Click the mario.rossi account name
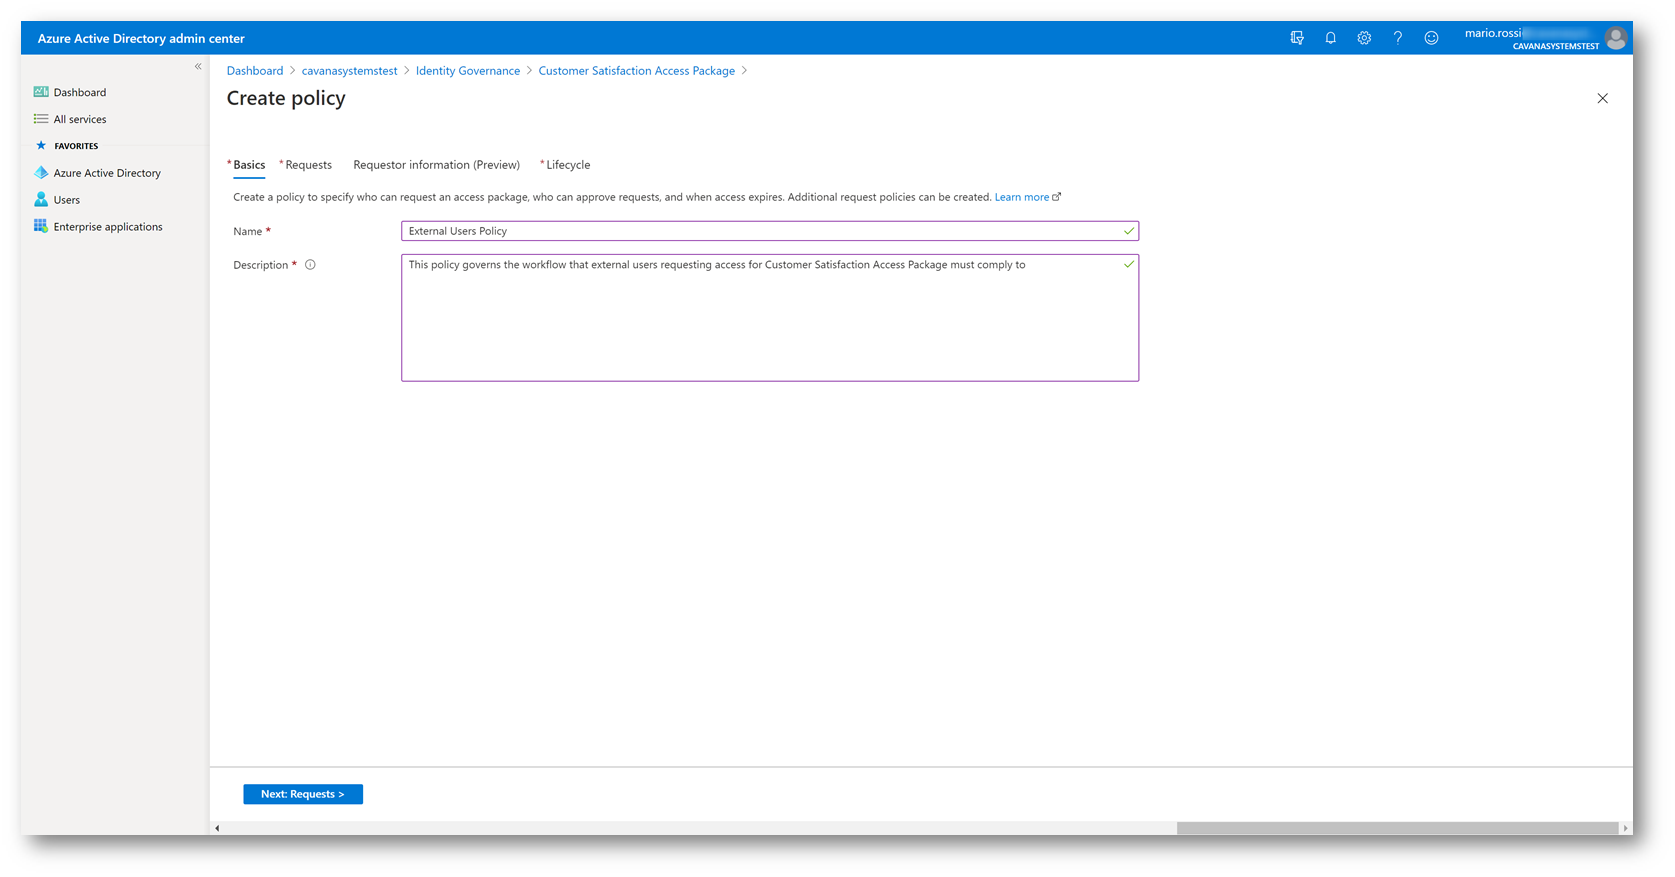Screen dimensions: 1675x877 click(x=1493, y=33)
